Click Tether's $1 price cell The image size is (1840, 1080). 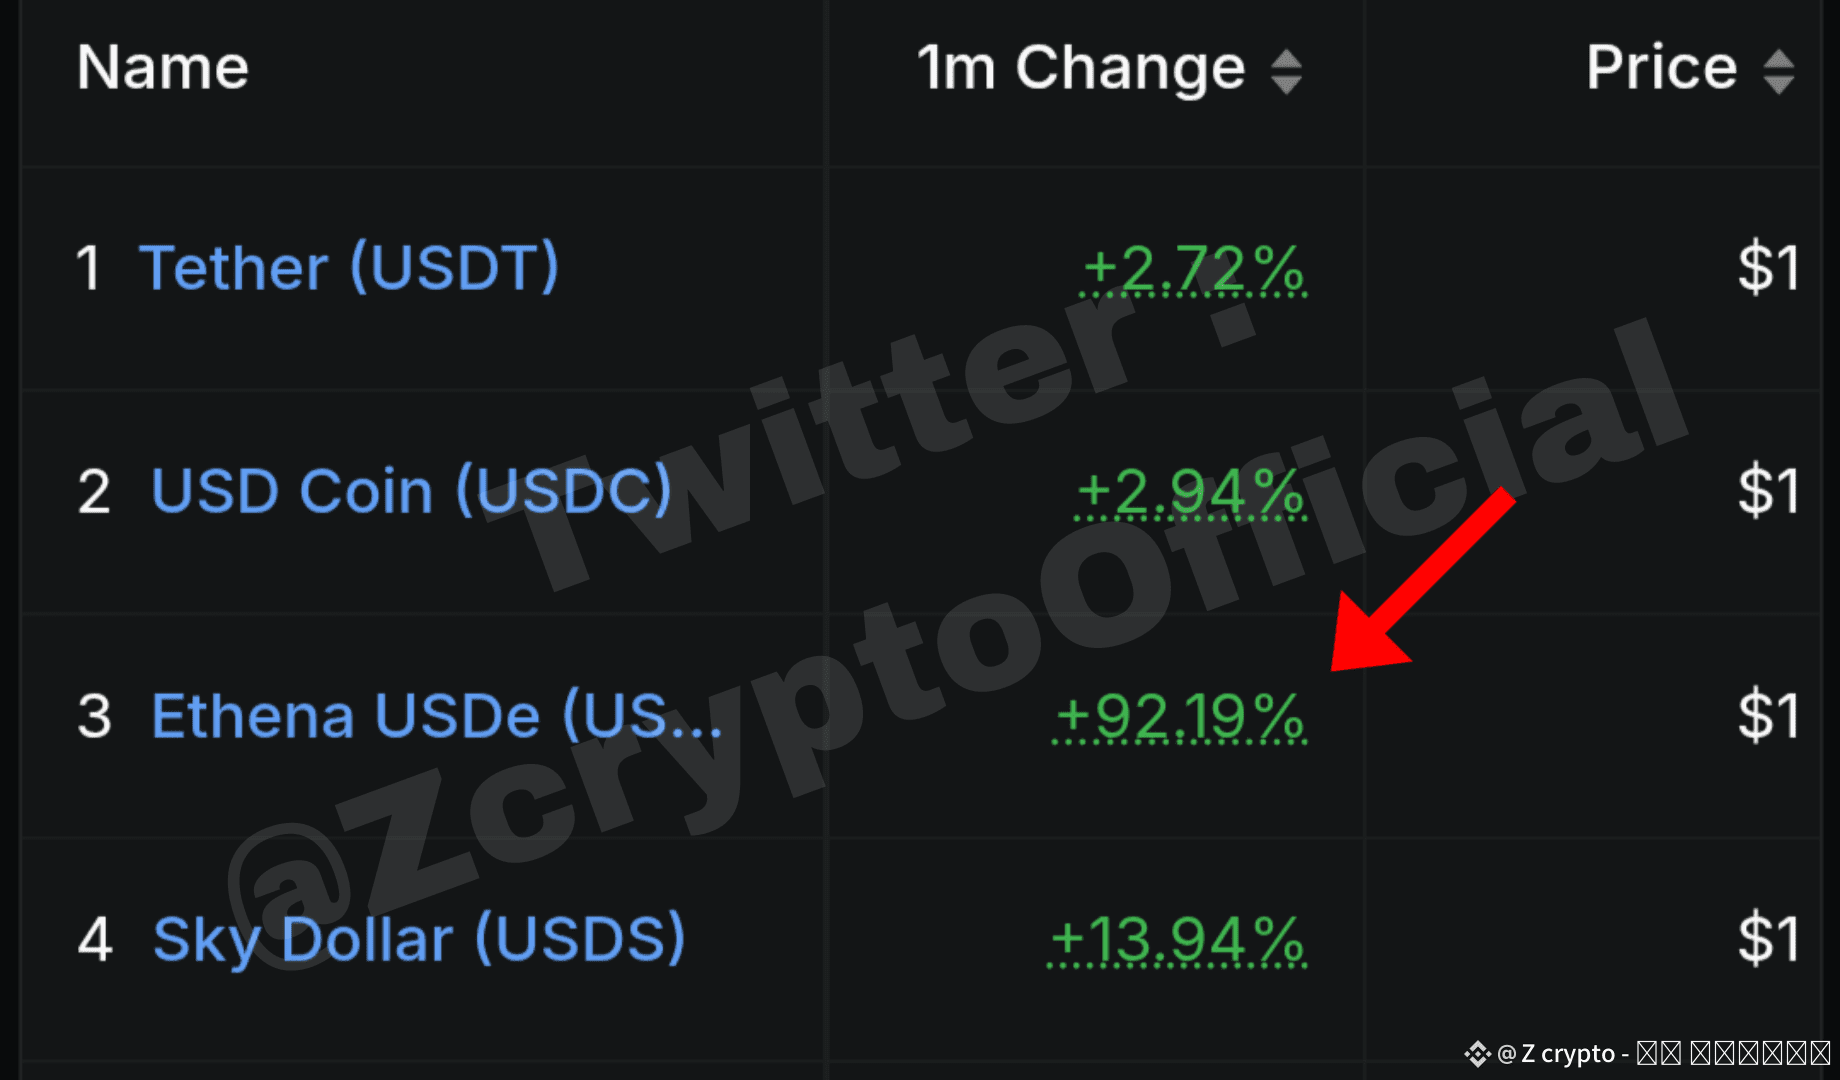point(1769,268)
